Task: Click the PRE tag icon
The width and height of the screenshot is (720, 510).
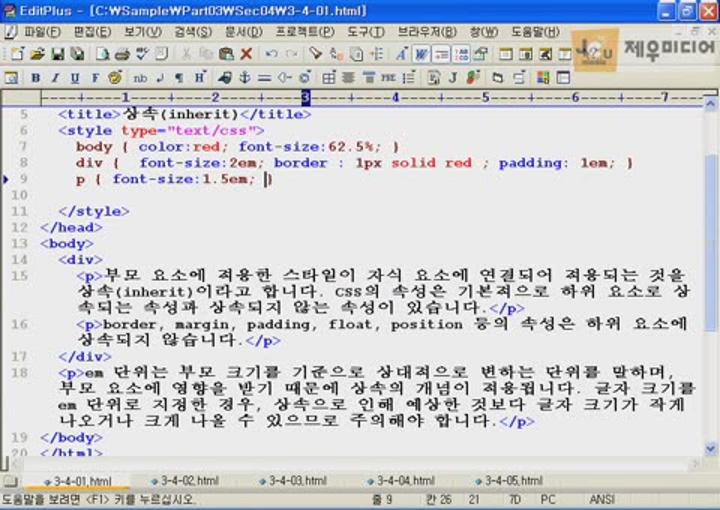Action: (388, 78)
